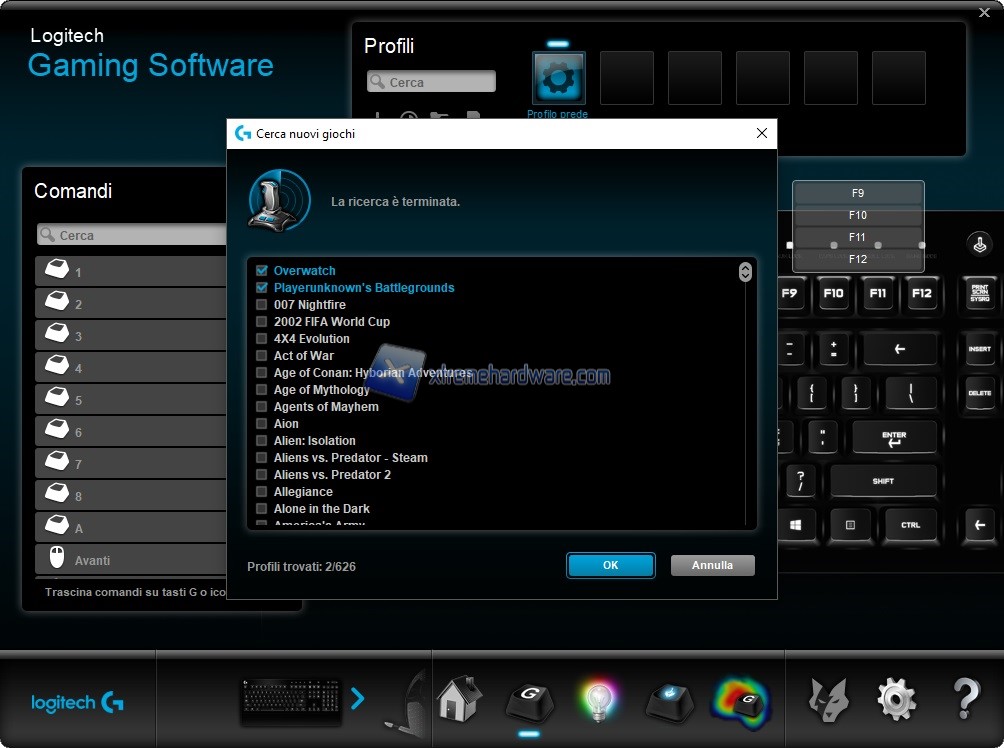Image resolution: width=1004 pixels, height=748 pixels.
Task: Select F10 in the F-key list
Action: click(x=858, y=215)
